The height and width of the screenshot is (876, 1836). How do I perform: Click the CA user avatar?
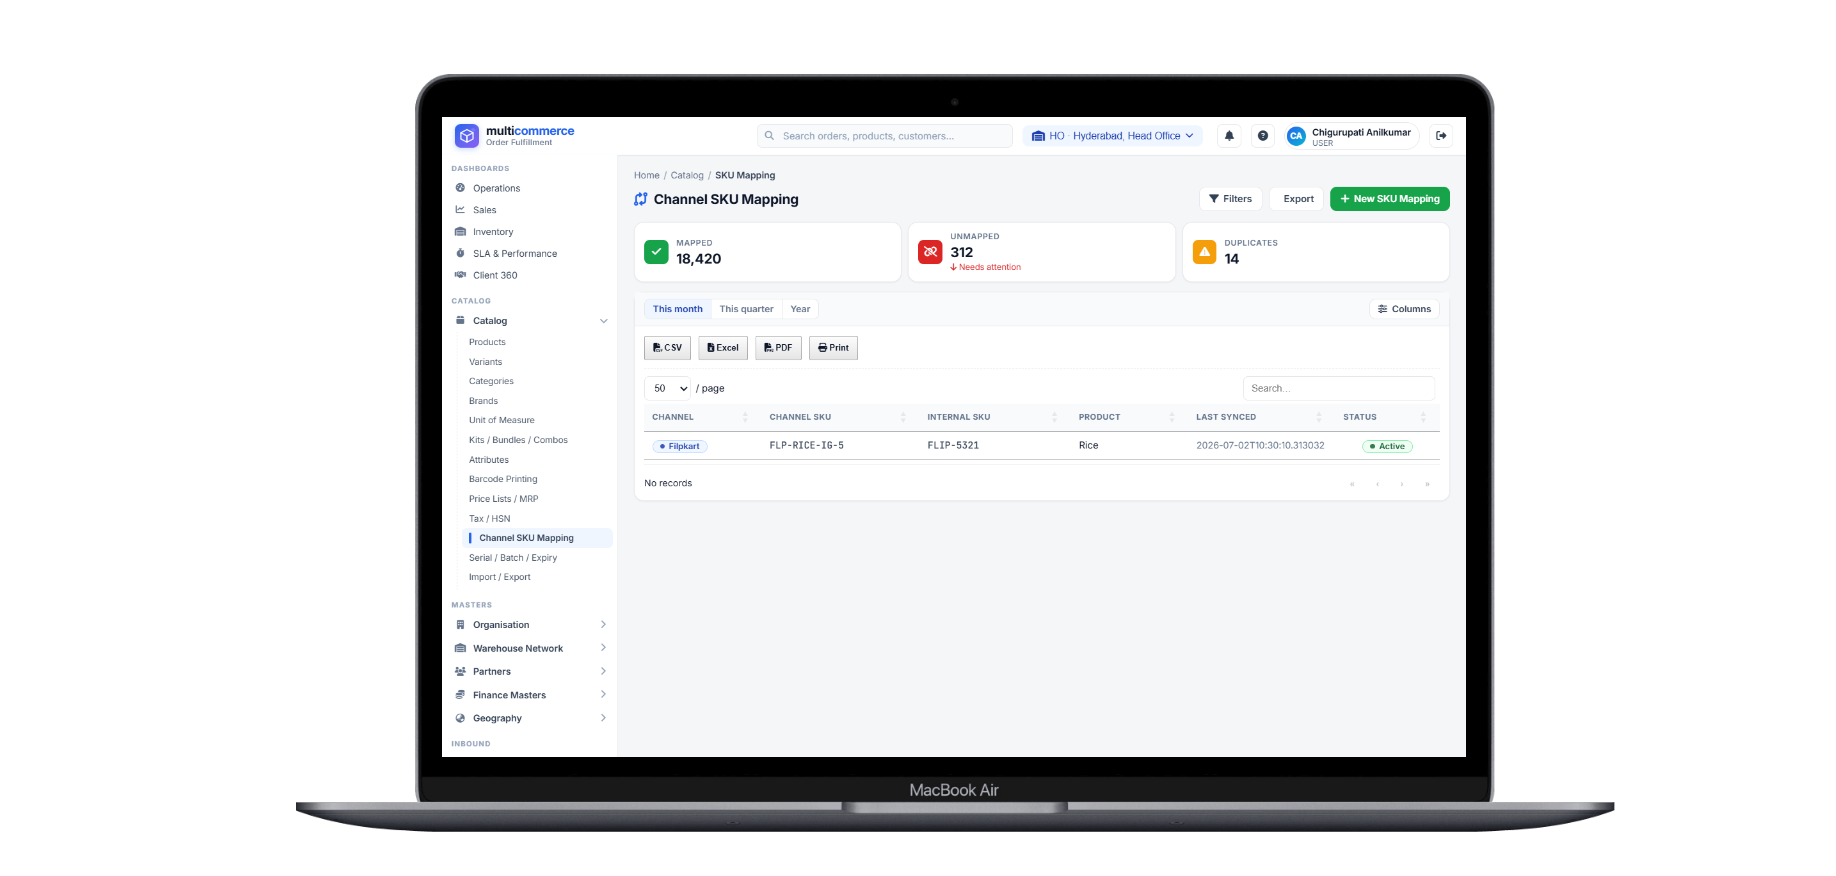(1296, 136)
